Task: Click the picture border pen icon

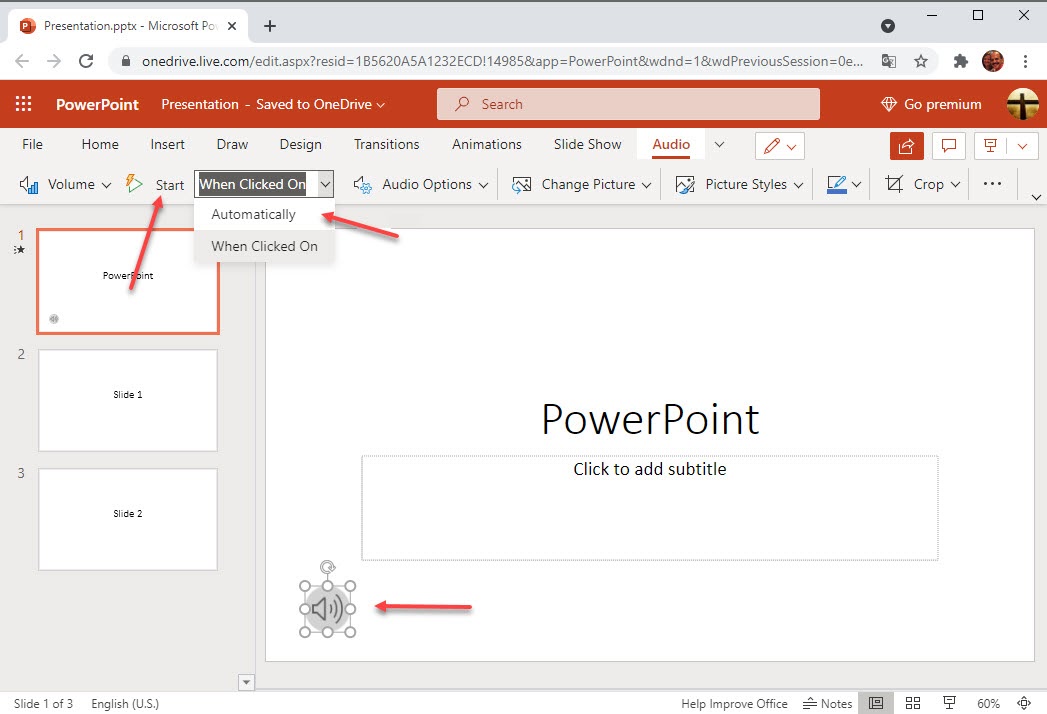Action: coord(837,184)
